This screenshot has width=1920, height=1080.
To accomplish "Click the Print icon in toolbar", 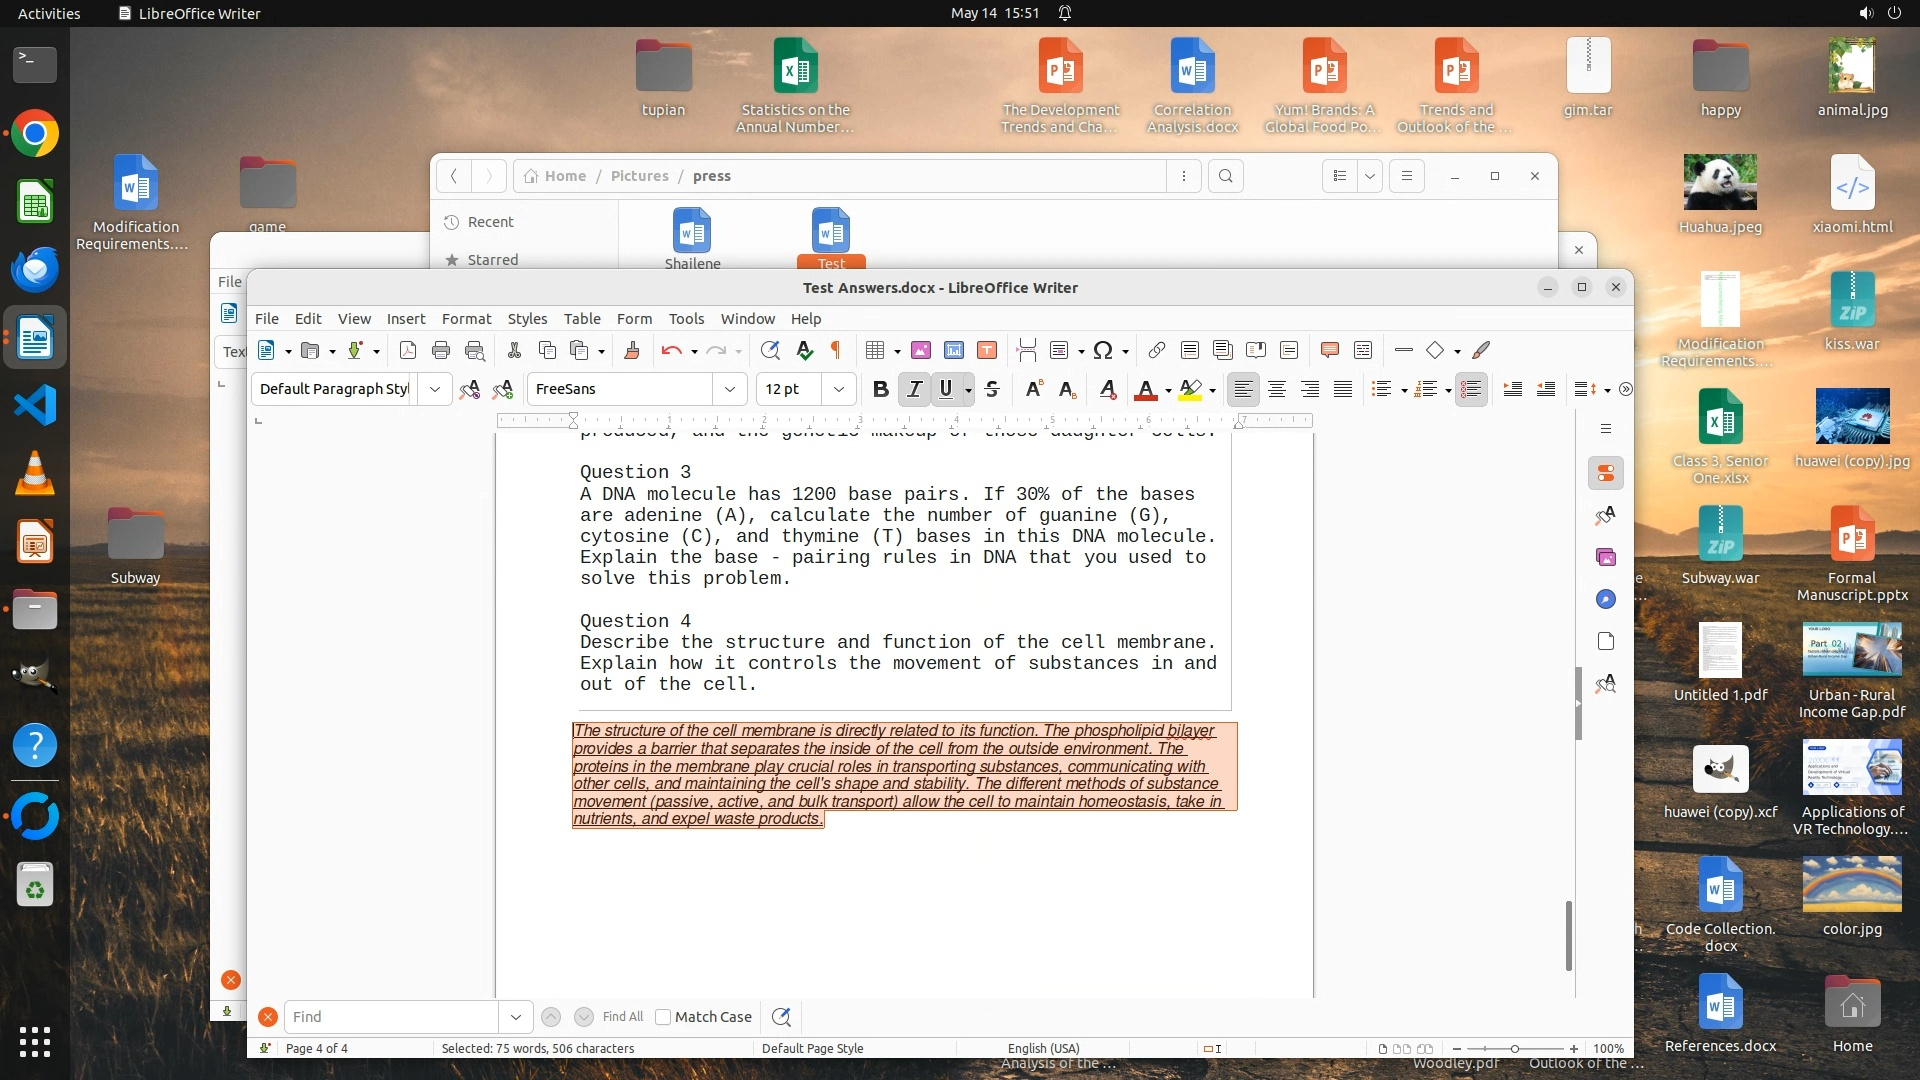I will click(x=441, y=350).
